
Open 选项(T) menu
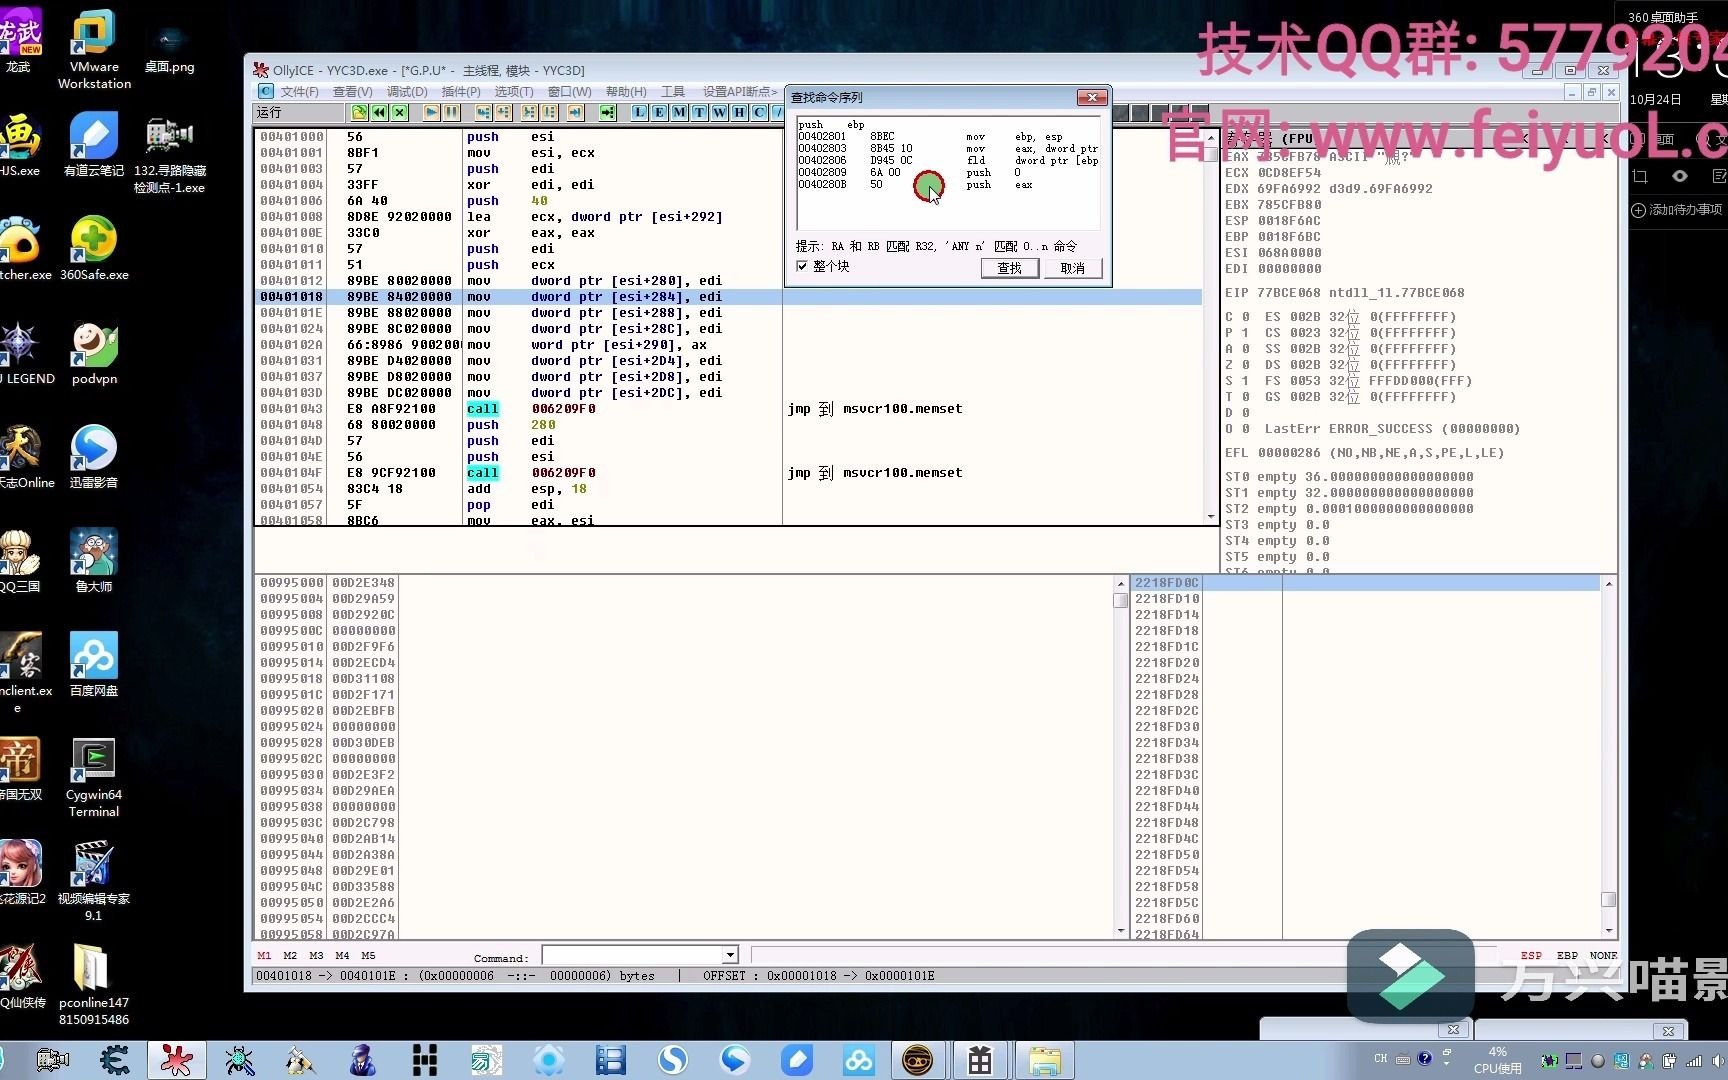coord(514,91)
